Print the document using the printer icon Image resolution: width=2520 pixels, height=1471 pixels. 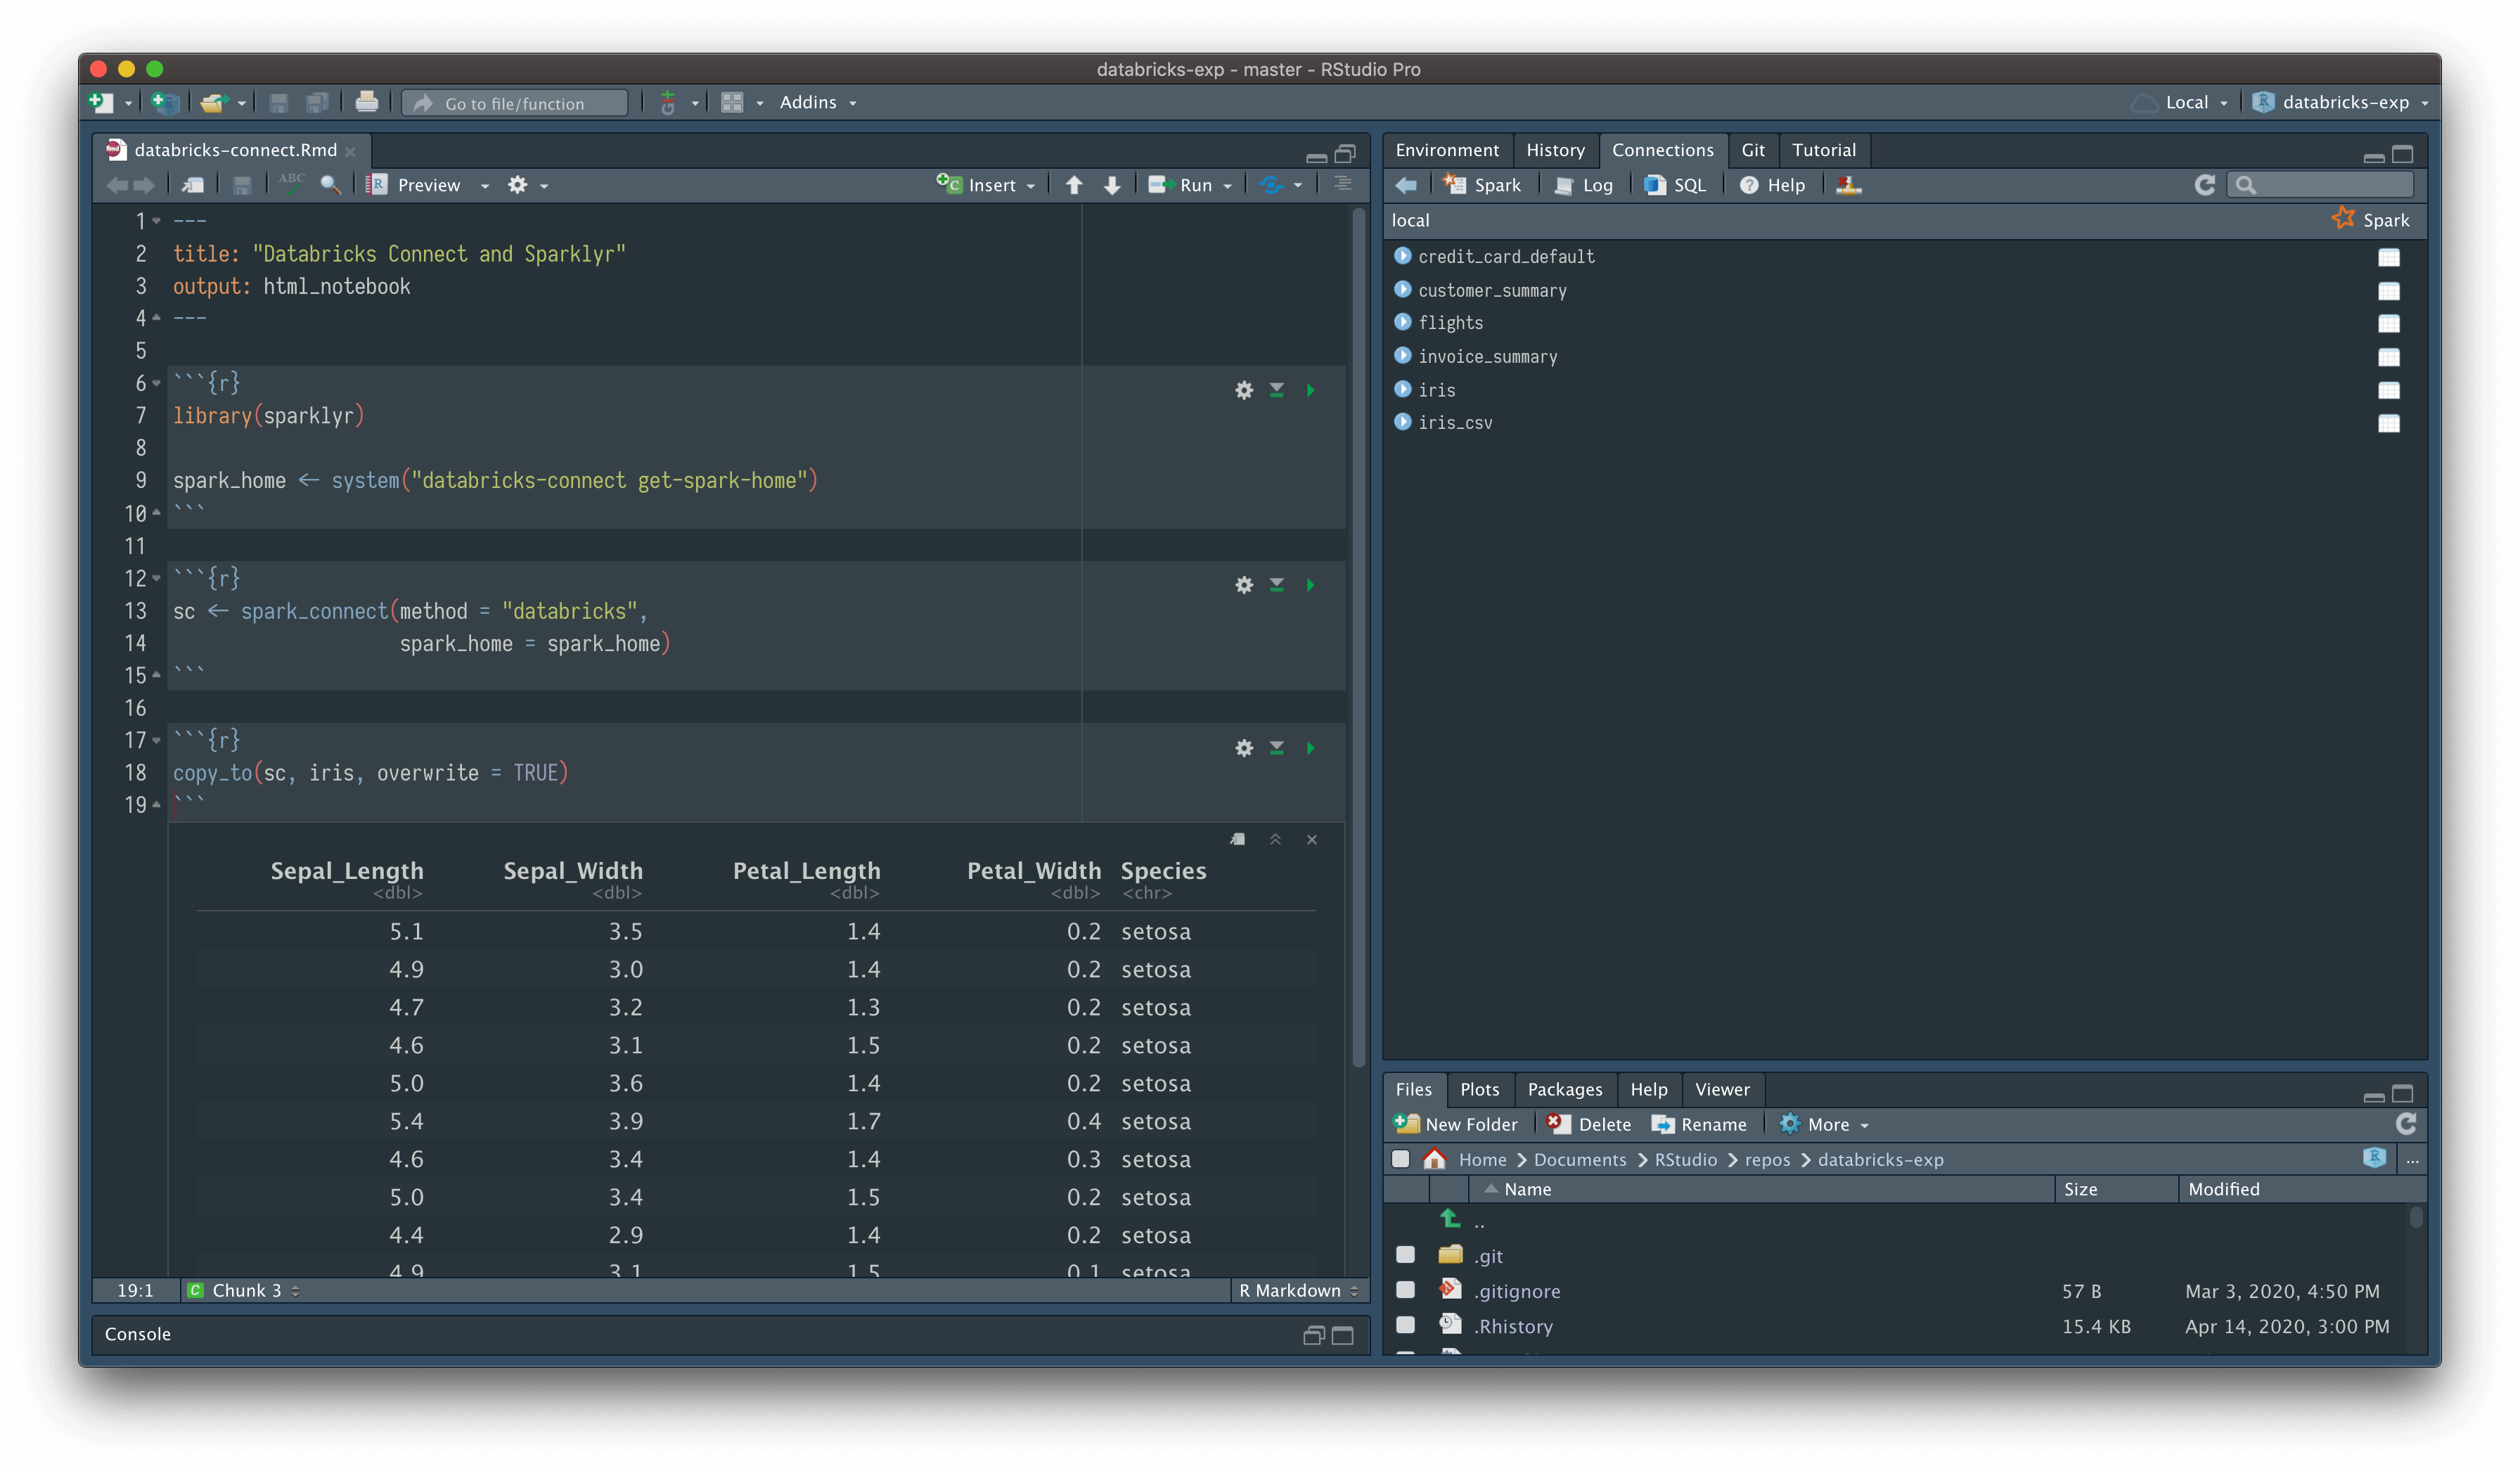coord(367,101)
